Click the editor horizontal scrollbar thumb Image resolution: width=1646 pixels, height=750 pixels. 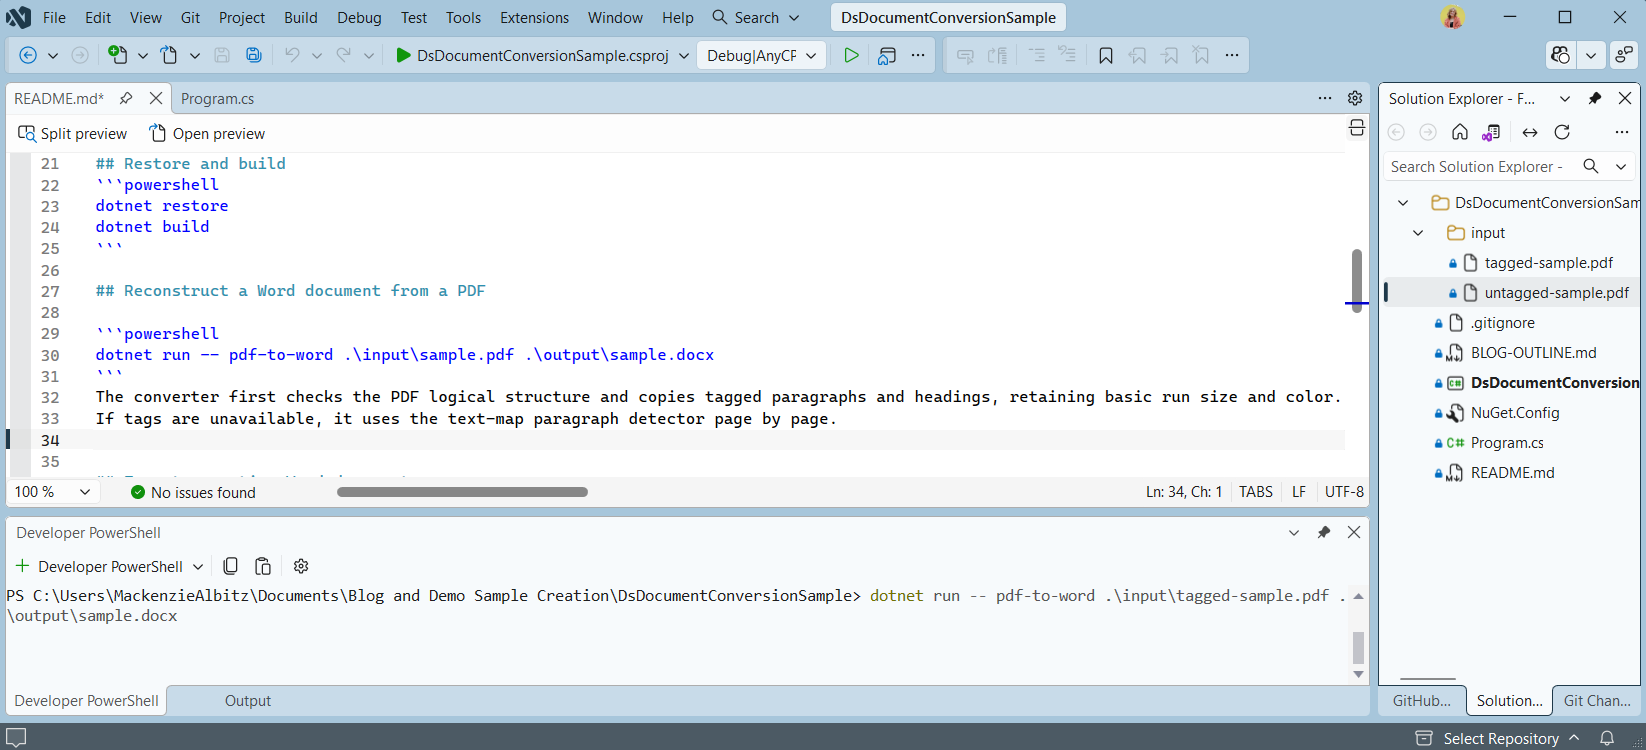[x=462, y=492]
